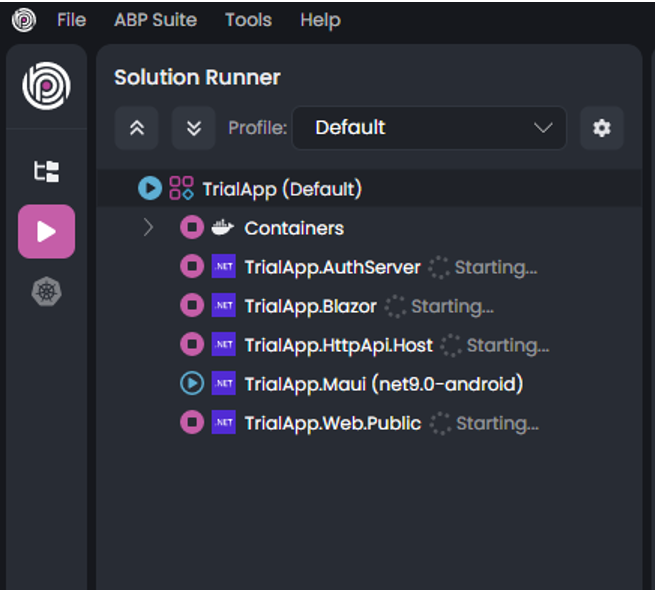655x590 pixels.
Task: Click the Docker icon beside Containers
Action: click(x=222, y=228)
